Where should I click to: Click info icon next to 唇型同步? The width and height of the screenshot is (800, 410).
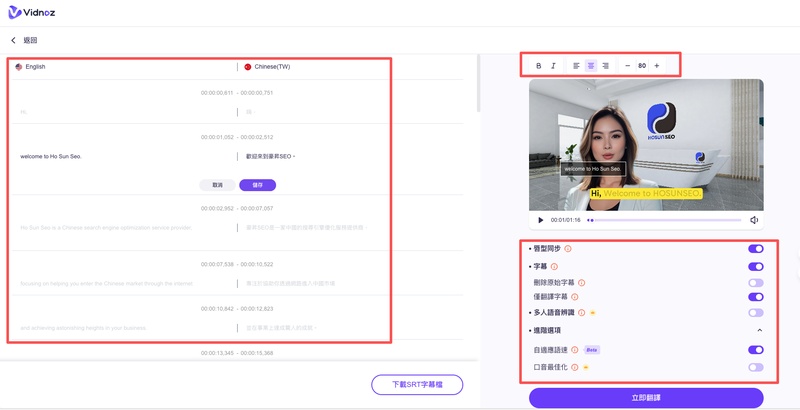[x=569, y=249]
